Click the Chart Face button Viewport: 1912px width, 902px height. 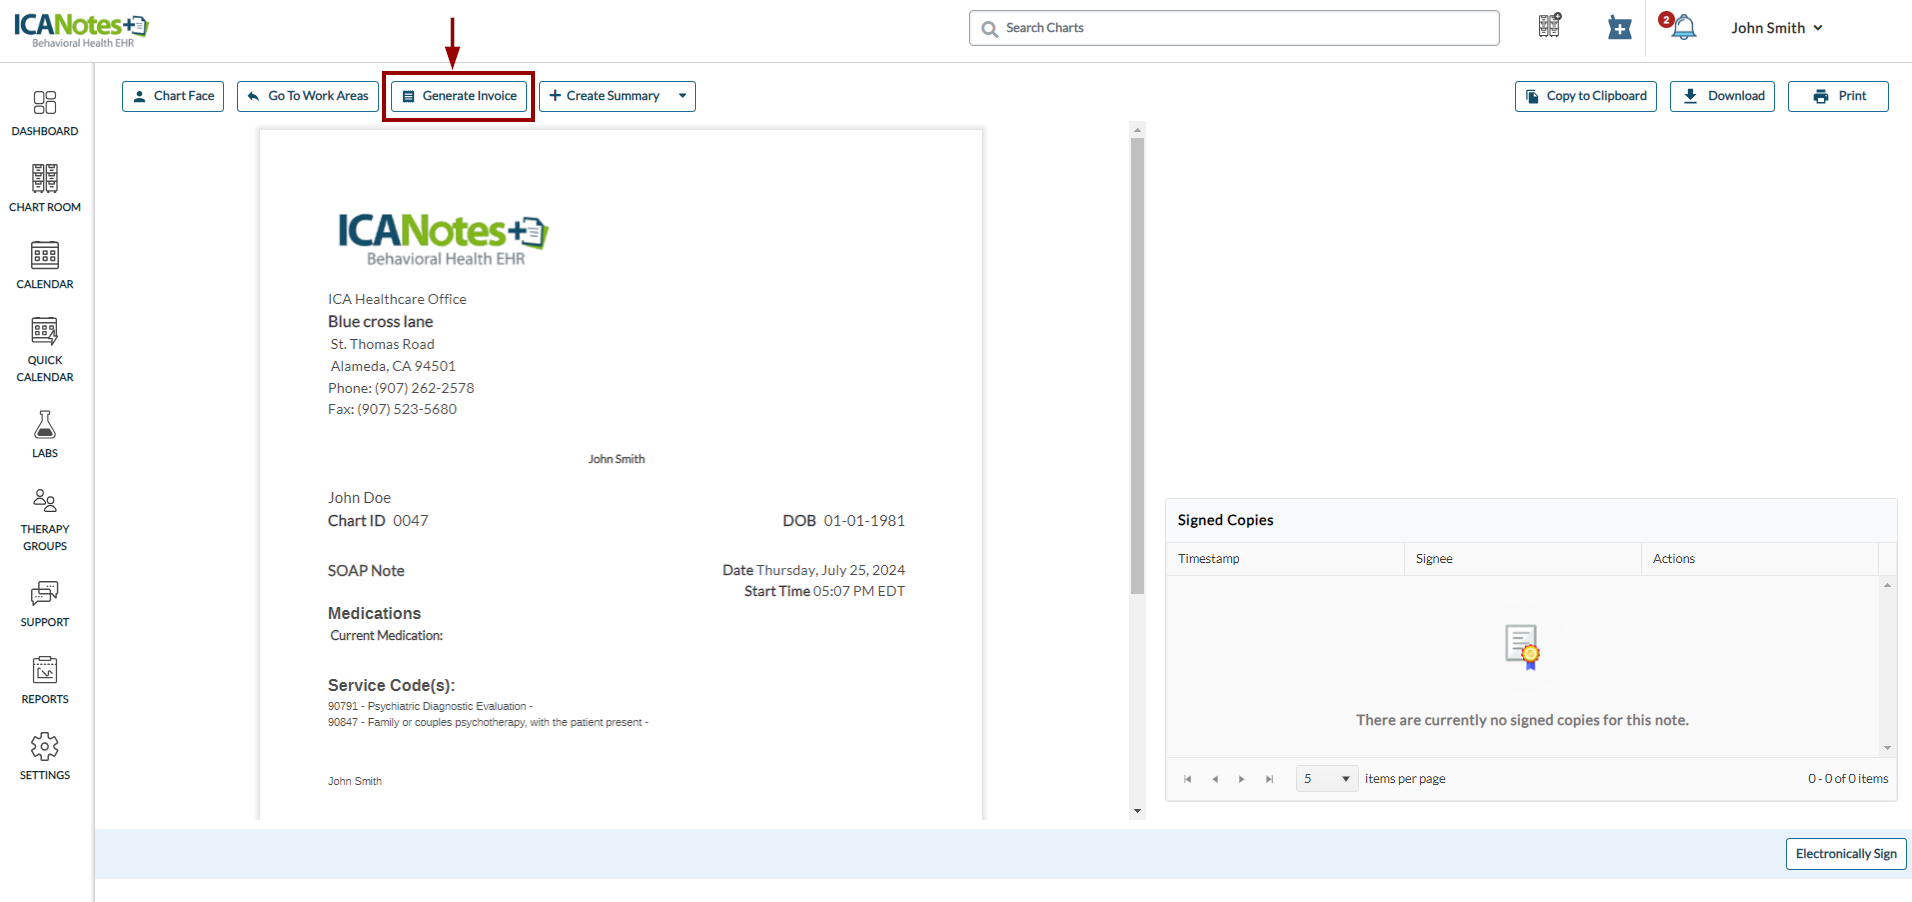[x=173, y=96]
